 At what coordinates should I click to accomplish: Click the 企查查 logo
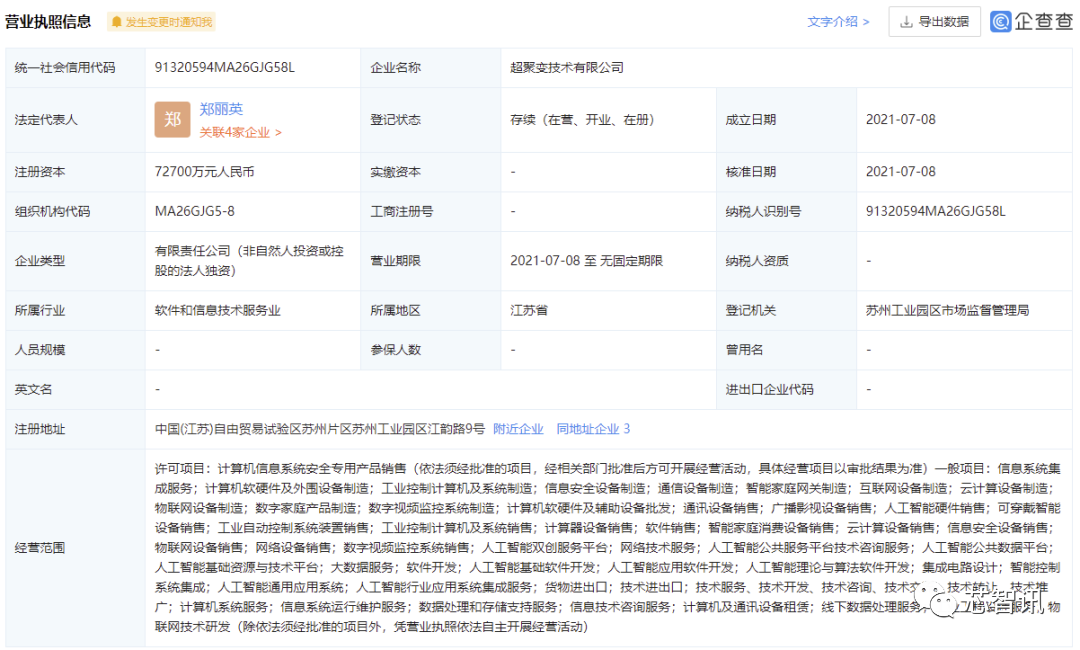(1031, 22)
